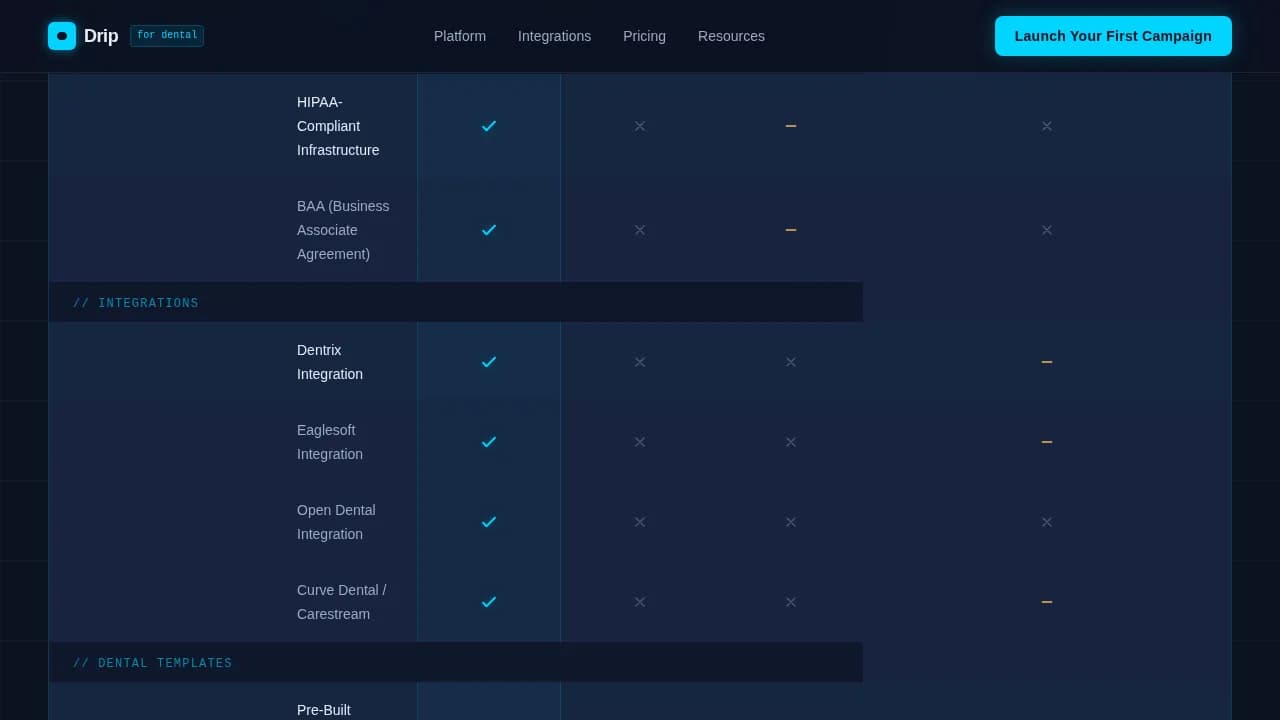Viewport: 1280px width, 720px height.
Task: Click the dash icon in the BAA row
Action: (791, 230)
